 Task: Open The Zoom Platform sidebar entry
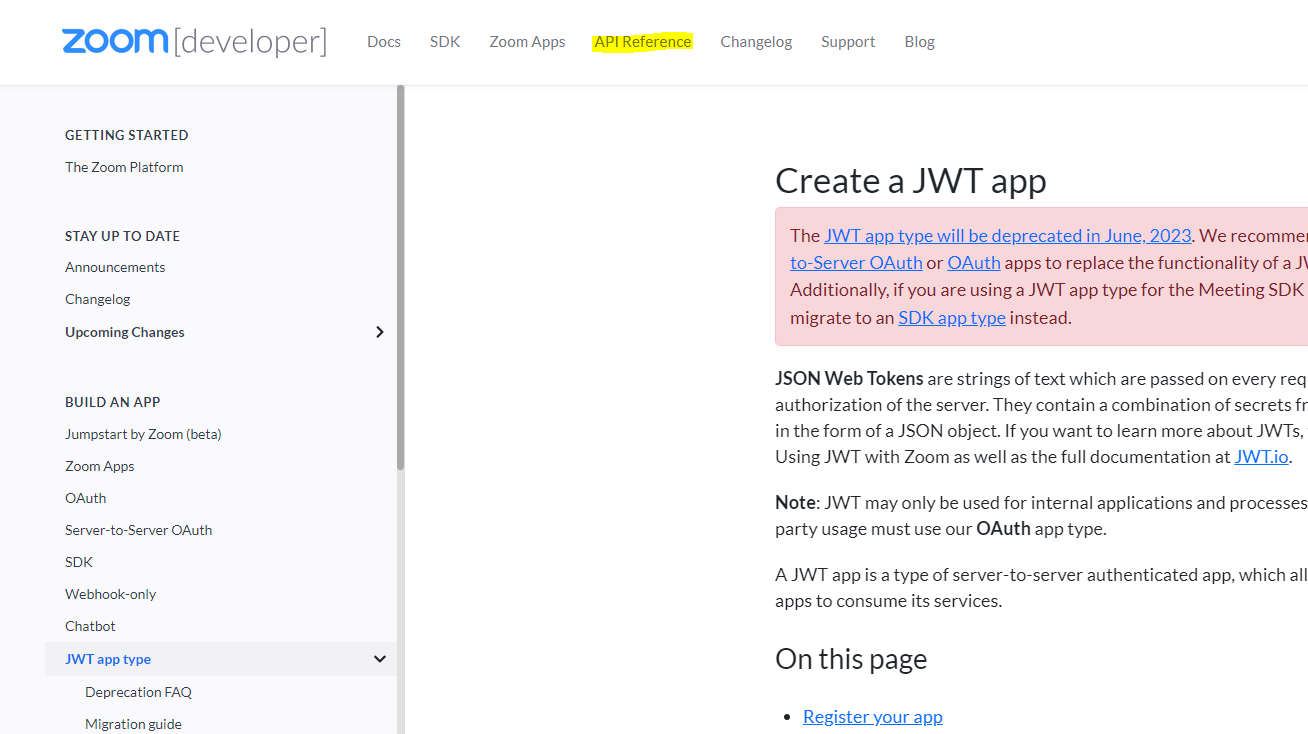click(x=124, y=167)
